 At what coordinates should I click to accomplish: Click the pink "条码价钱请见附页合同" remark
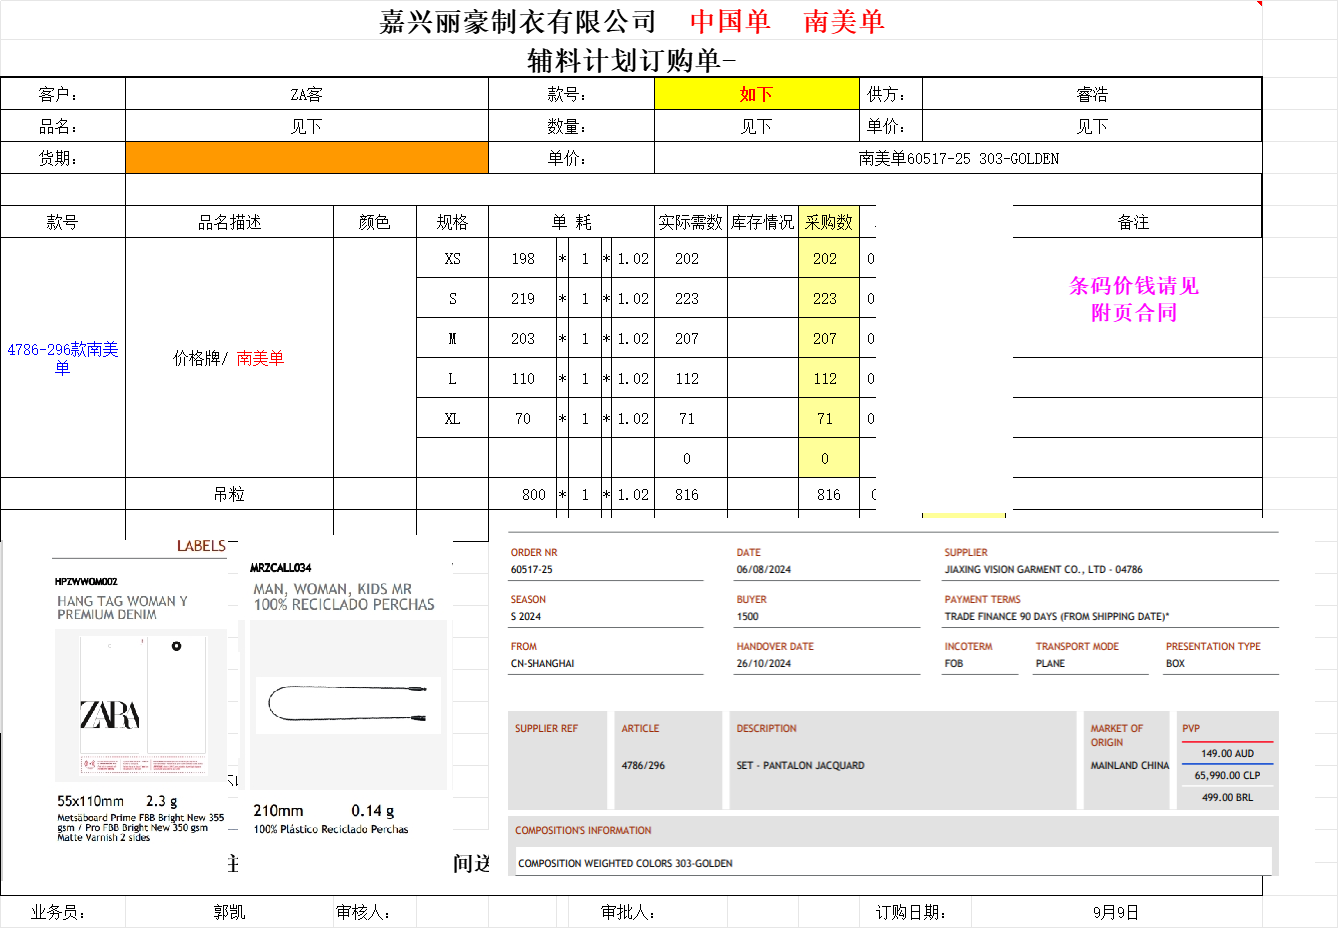point(1134,299)
